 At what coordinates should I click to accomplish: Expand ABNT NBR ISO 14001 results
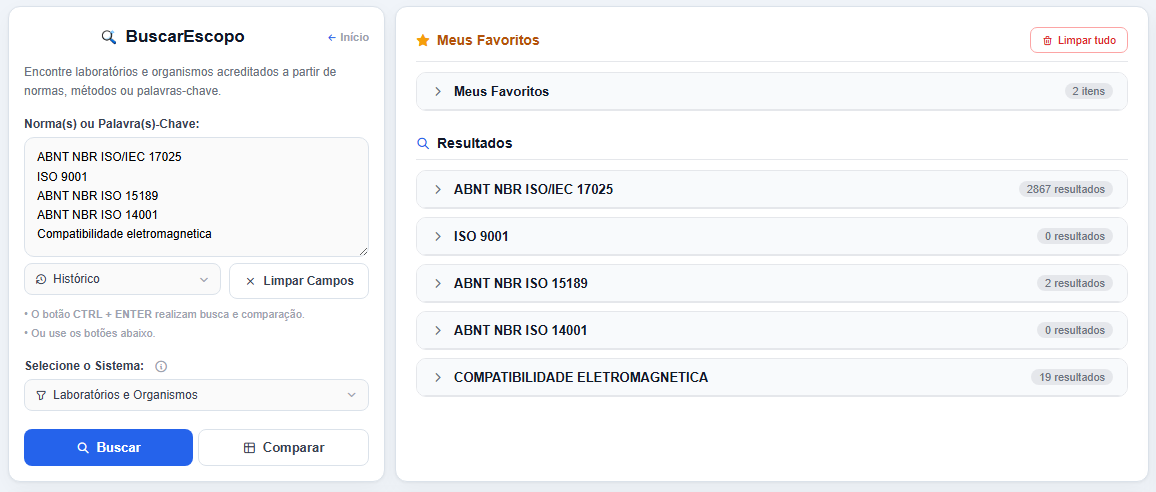pyautogui.click(x=772, y=330)
